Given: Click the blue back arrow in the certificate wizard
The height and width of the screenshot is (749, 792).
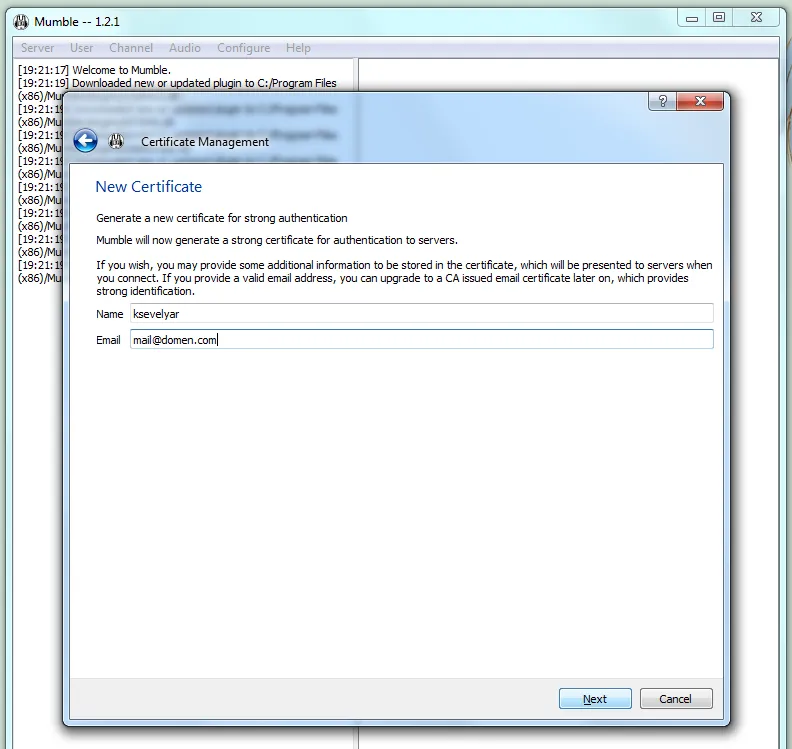Looking at the screenshot, I should tap(85, 141).
